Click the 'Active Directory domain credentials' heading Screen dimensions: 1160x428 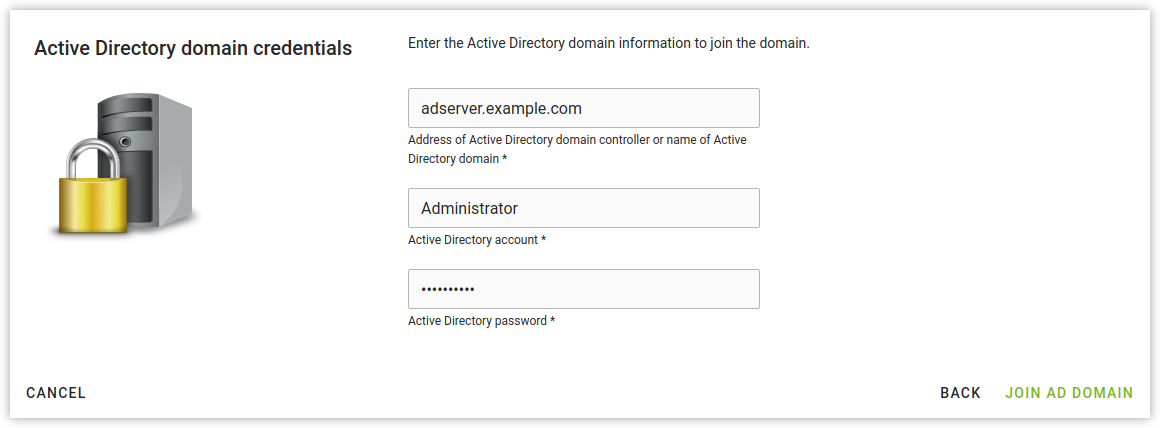click(x=193, y=48)
